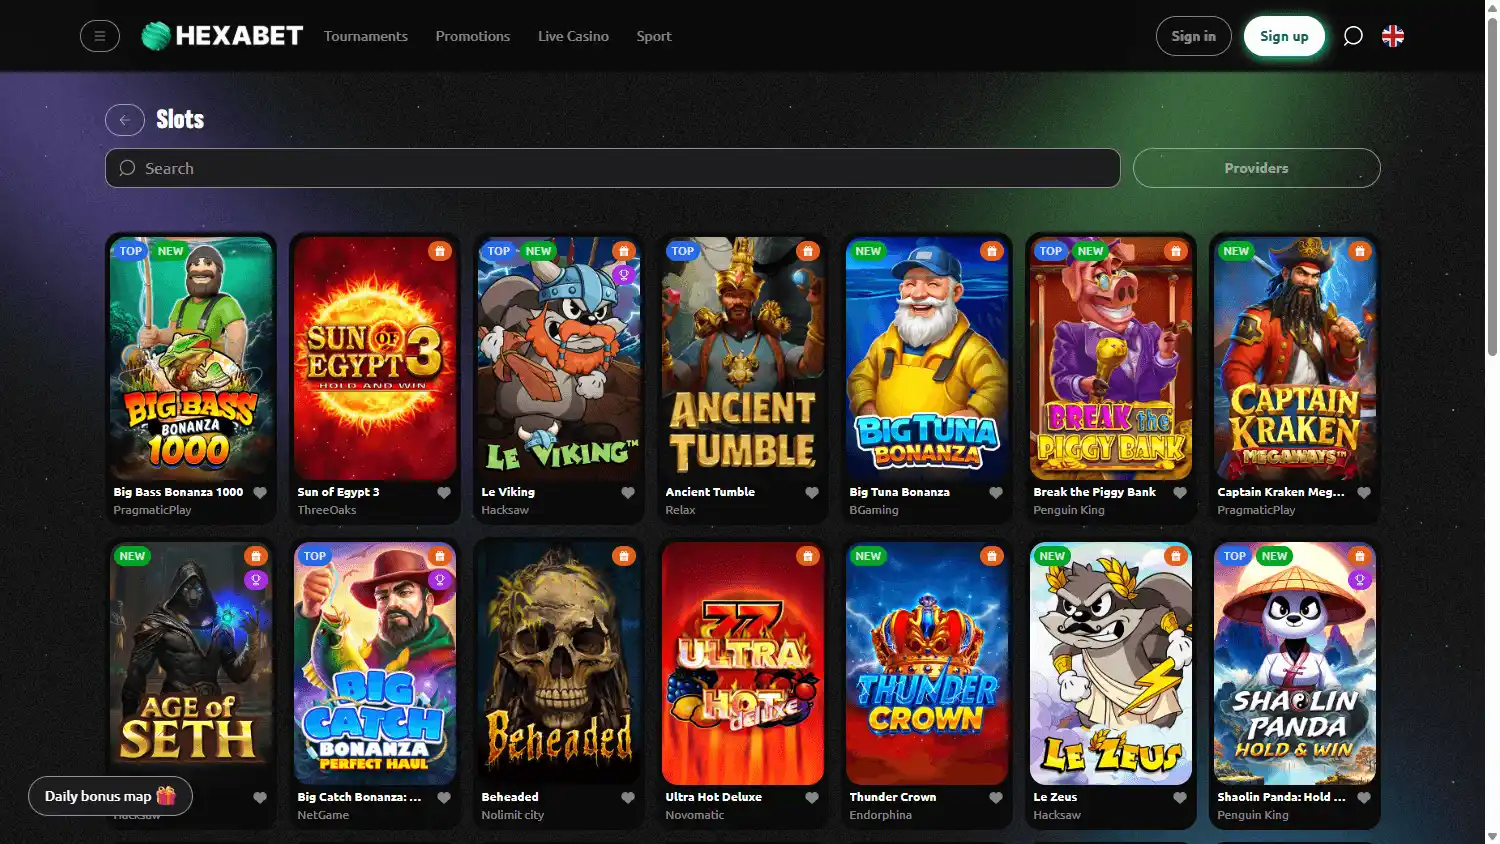Click purple trophy icon on Big Catch Bonanza card
The width and height of the screenshot is (1500, 844).
coord(440,580)
